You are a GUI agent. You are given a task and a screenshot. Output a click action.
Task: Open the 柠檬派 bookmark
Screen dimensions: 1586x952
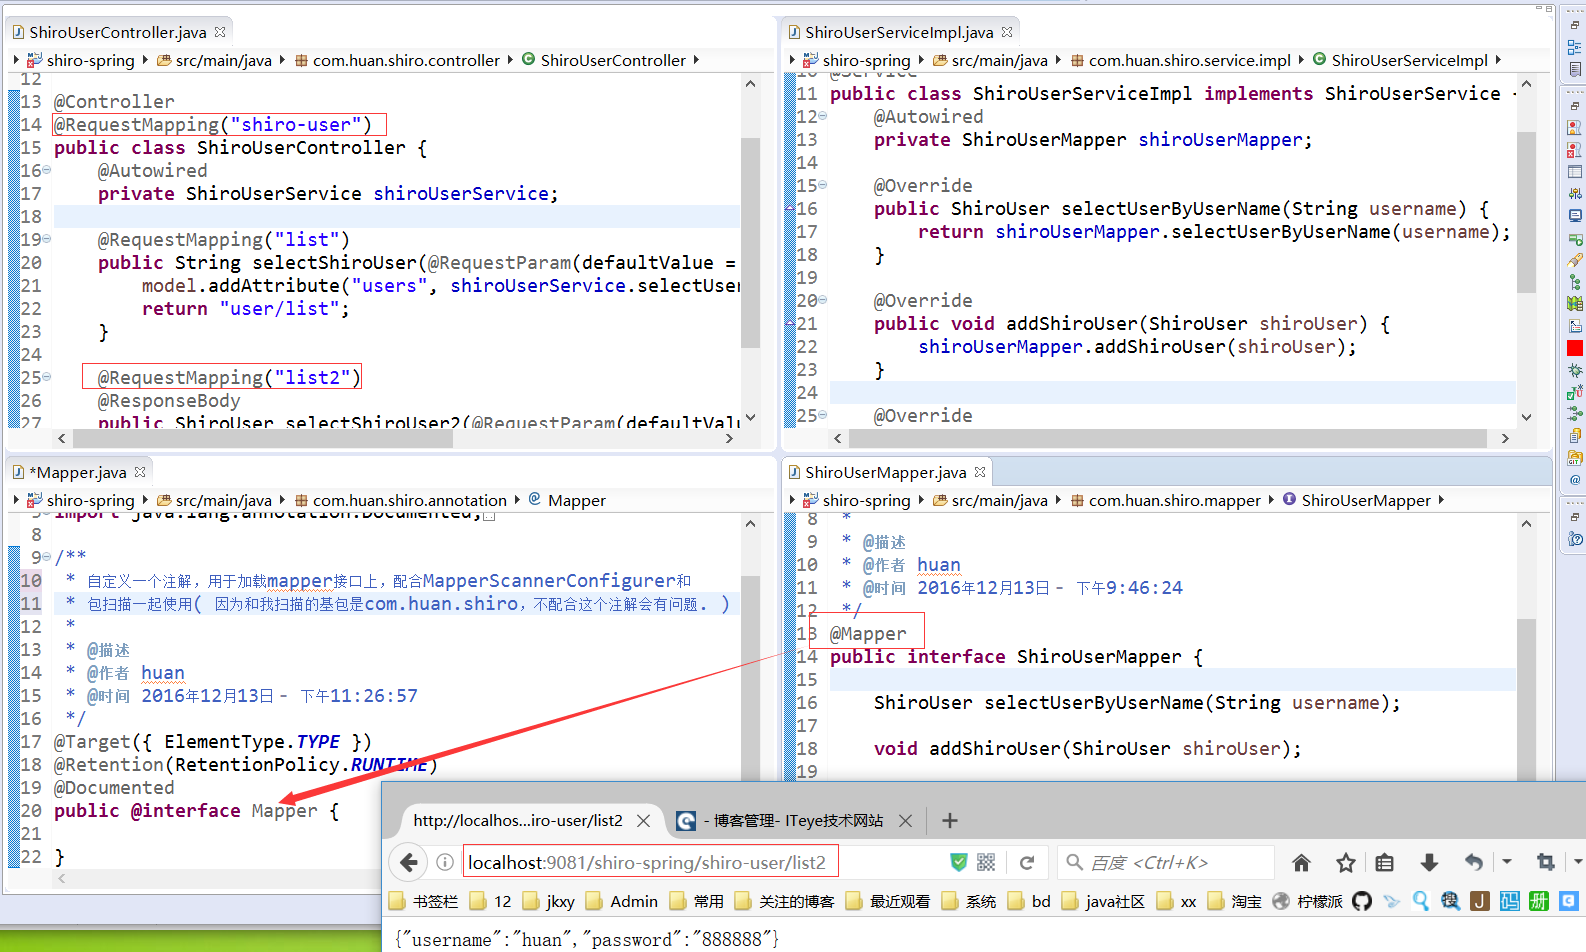click(1308, 901)
